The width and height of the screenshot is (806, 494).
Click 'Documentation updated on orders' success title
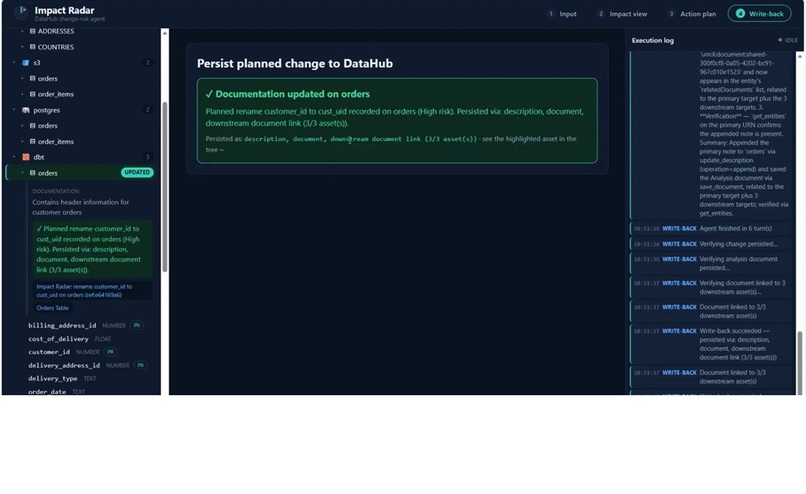pyautogui.click(x=292, y=94)
